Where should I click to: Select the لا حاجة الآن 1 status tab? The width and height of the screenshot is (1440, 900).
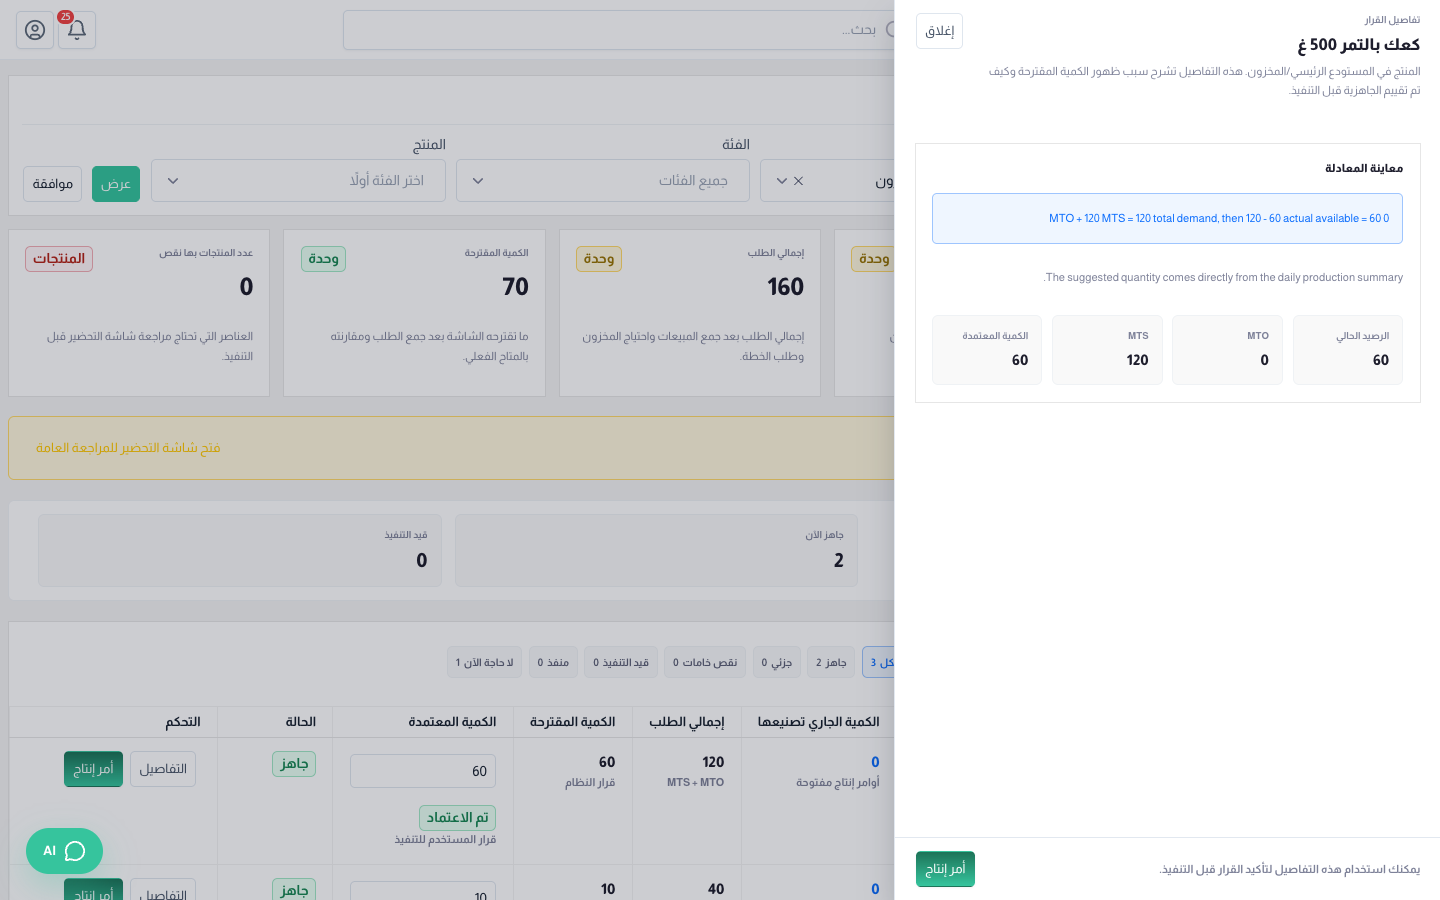[484, 662]
